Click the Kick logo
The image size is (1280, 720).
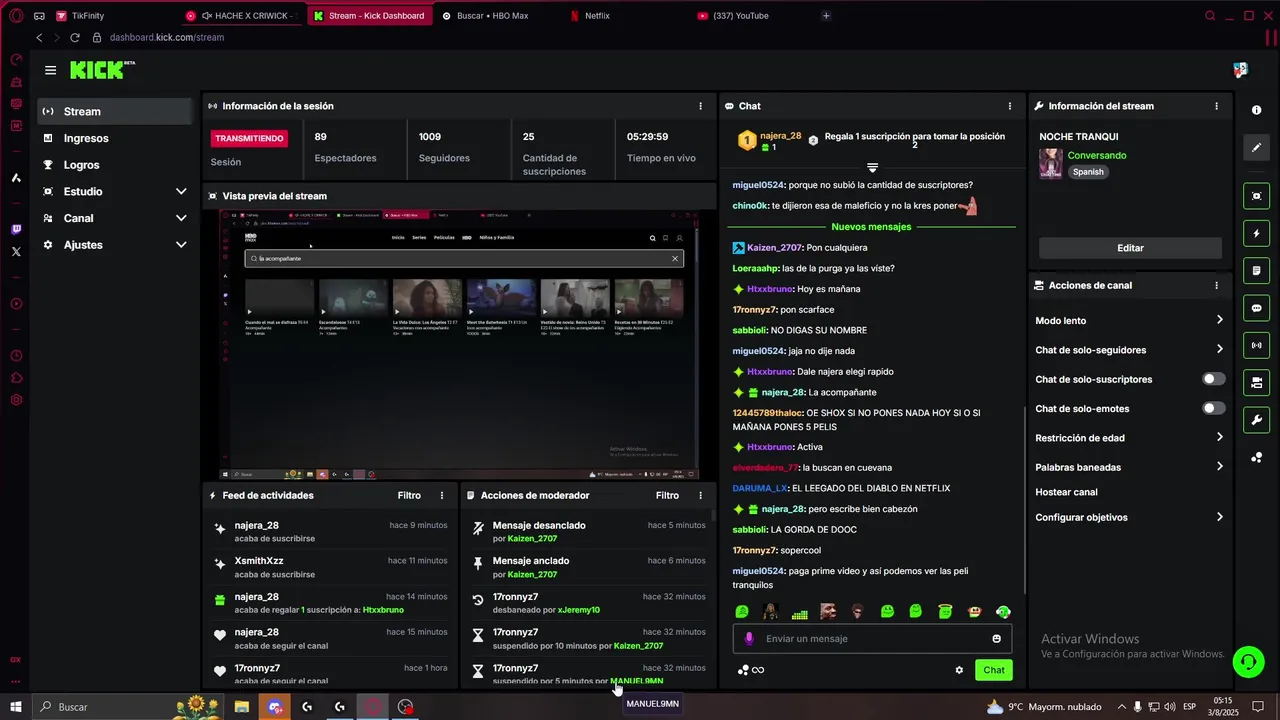pyautogui.click(x=102, y=70)
